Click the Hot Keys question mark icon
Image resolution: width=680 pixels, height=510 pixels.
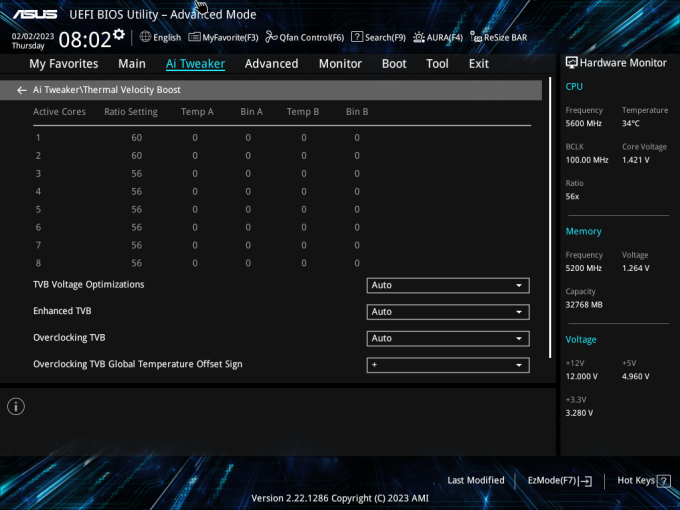click(x=664, y=481)
